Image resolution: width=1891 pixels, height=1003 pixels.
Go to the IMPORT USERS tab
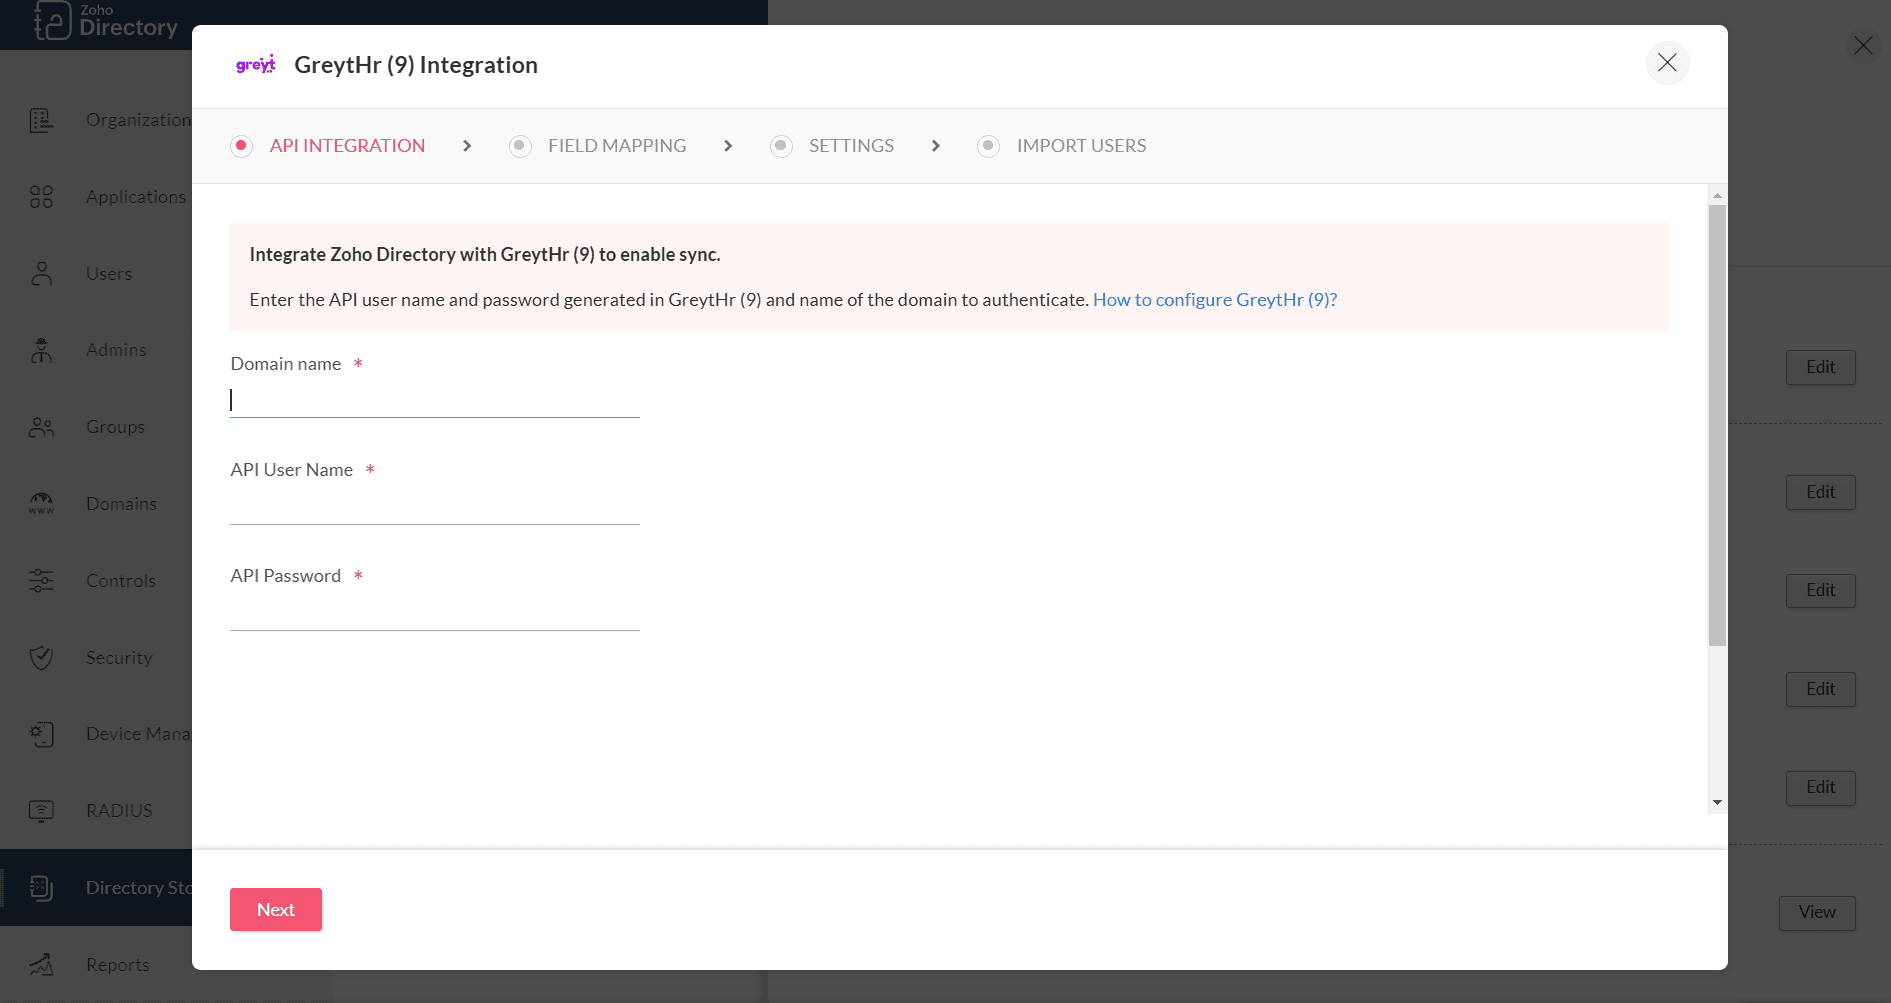pyautogui.click(x=1081, y=146)
